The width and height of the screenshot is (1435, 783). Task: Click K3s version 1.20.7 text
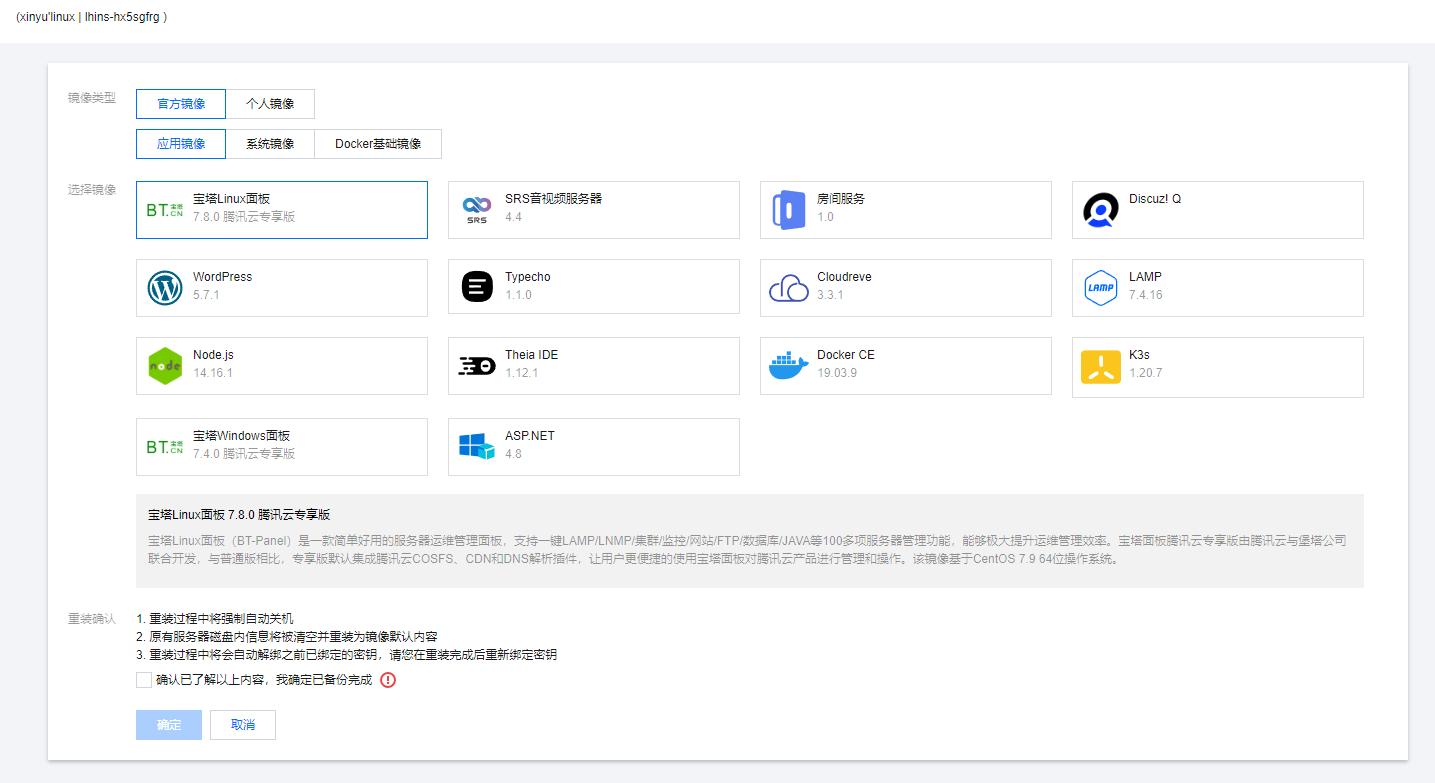[x=1146, y=373]
